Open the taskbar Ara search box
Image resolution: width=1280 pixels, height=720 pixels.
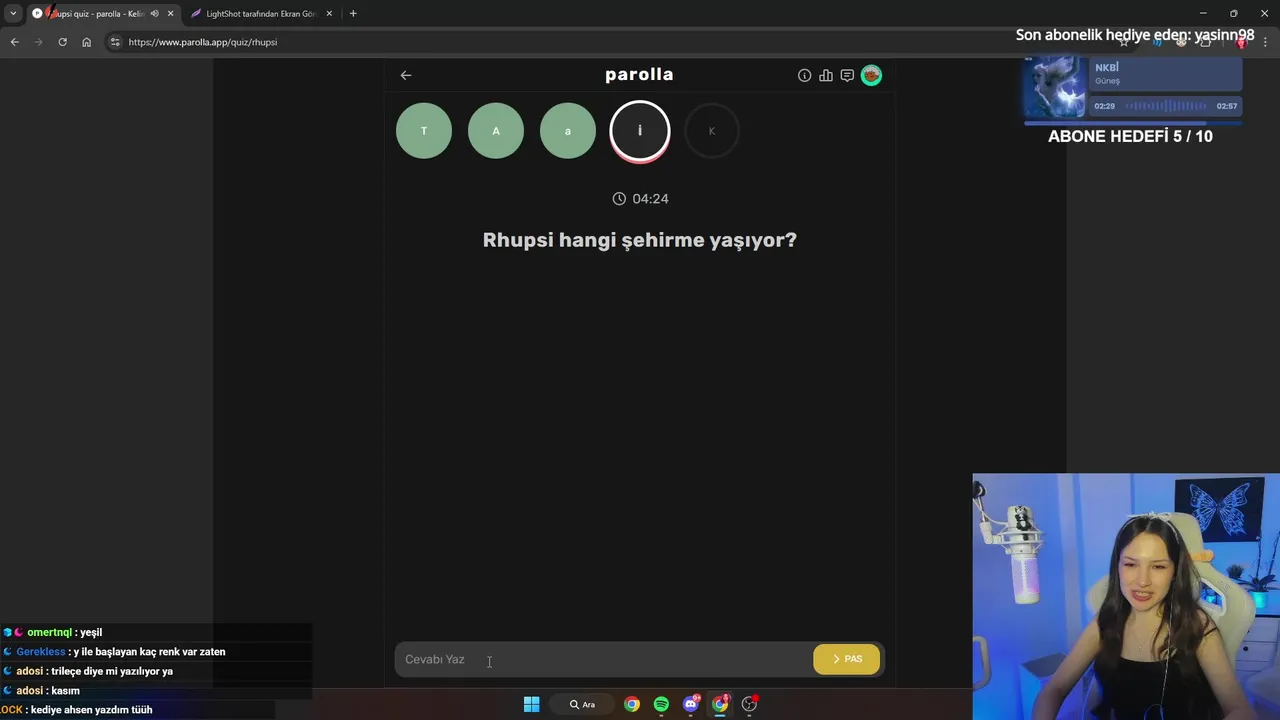pyautogui.click(x=582, y=704)
